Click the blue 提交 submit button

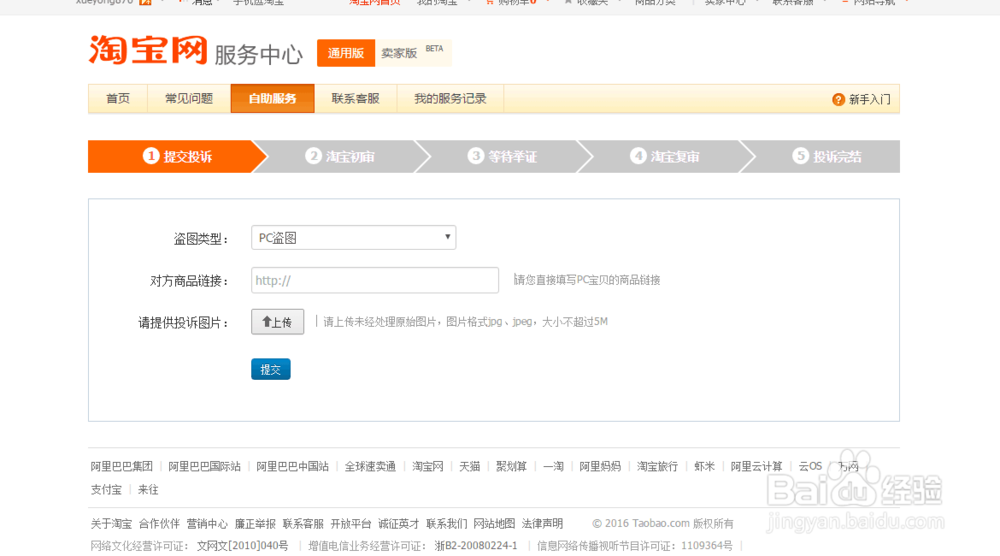coord(270,369)
